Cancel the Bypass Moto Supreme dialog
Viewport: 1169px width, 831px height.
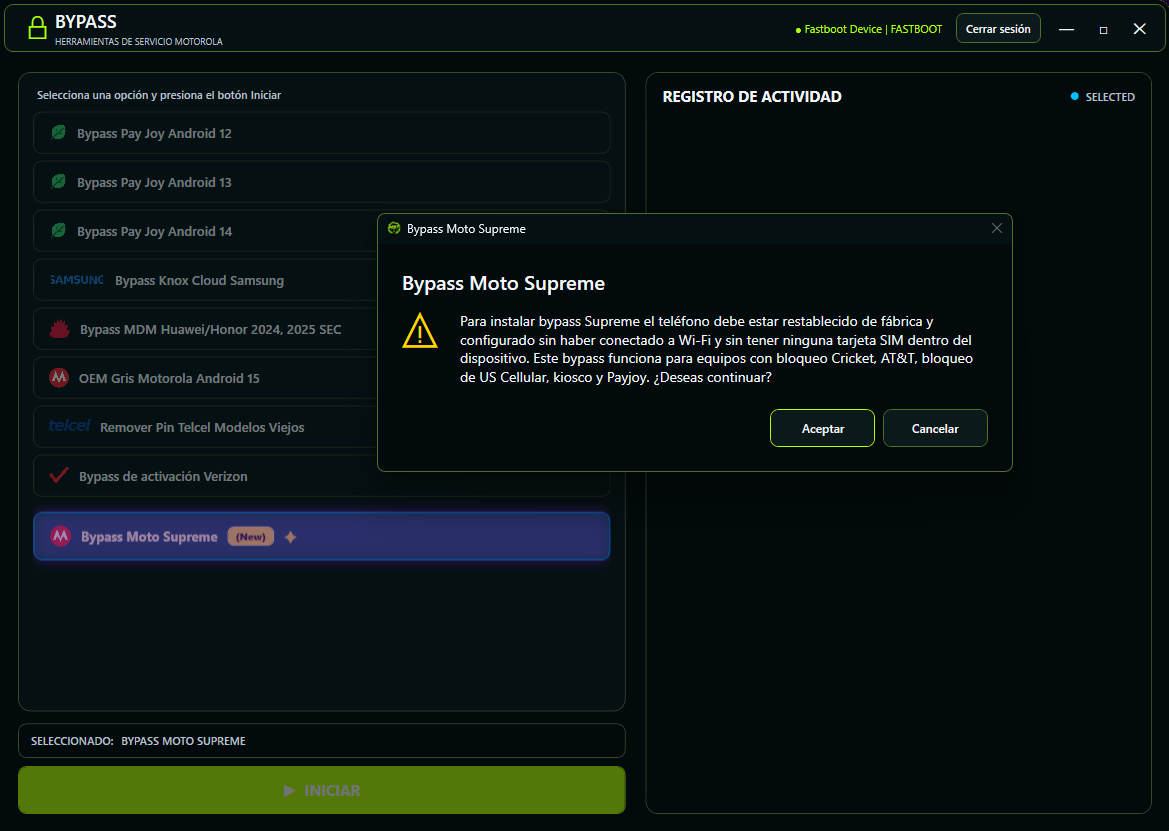935,428
